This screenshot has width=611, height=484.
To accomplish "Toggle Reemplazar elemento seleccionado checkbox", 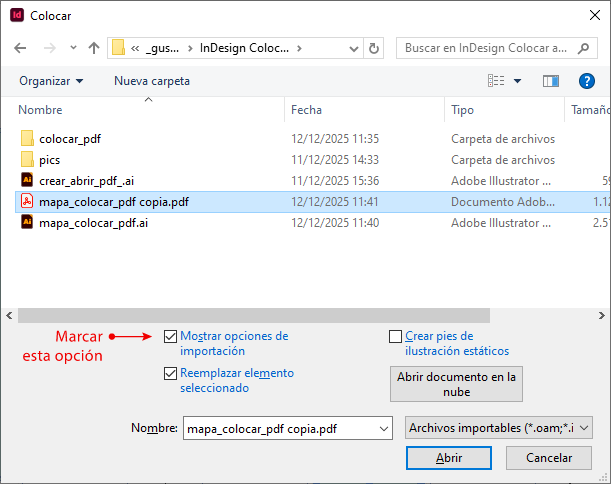I will click(x=170, y=373).
